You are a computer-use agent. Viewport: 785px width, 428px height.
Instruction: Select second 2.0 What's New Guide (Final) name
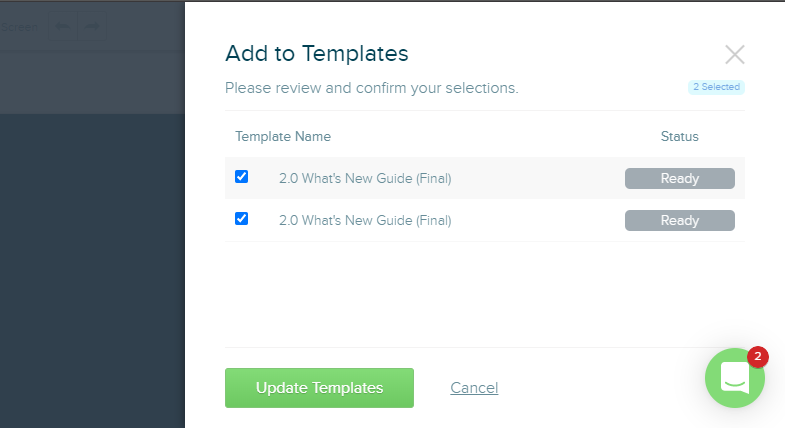point(365,220)
